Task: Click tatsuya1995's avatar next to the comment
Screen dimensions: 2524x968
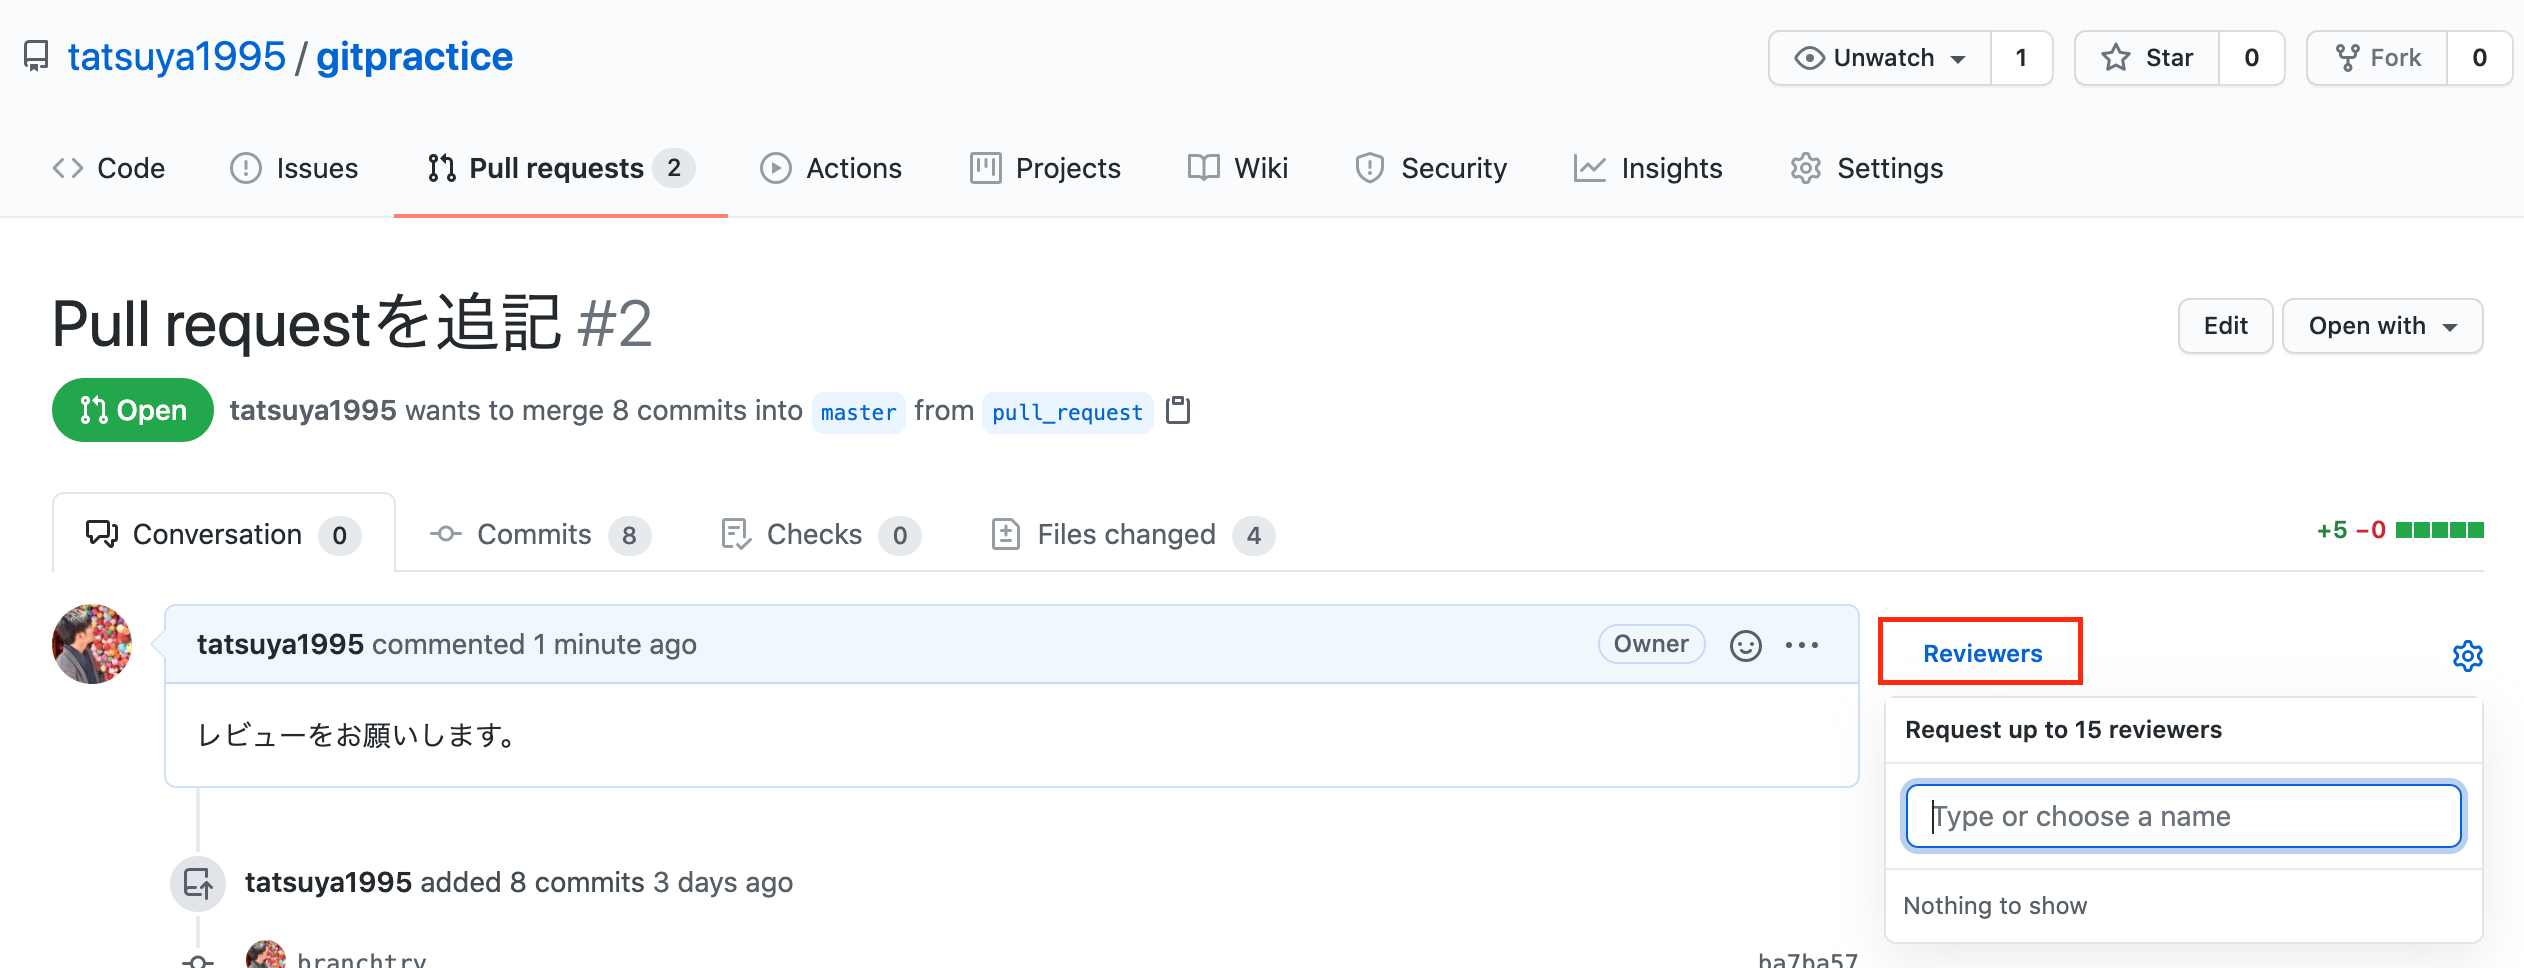Action: click(92, 644)
